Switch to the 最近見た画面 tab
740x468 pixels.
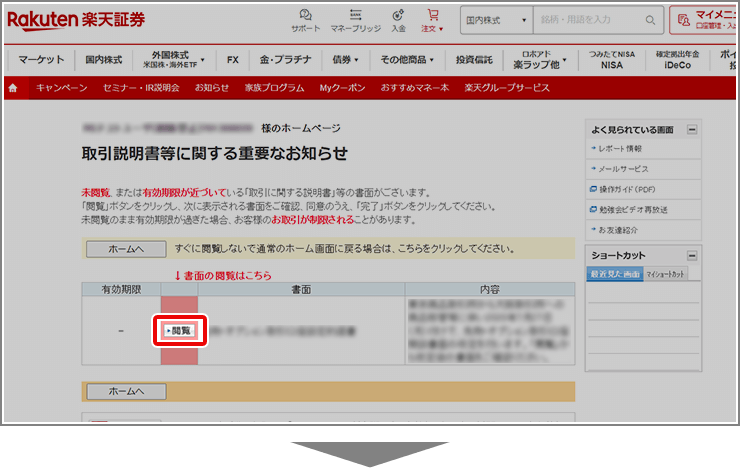(x=614, y=274)
